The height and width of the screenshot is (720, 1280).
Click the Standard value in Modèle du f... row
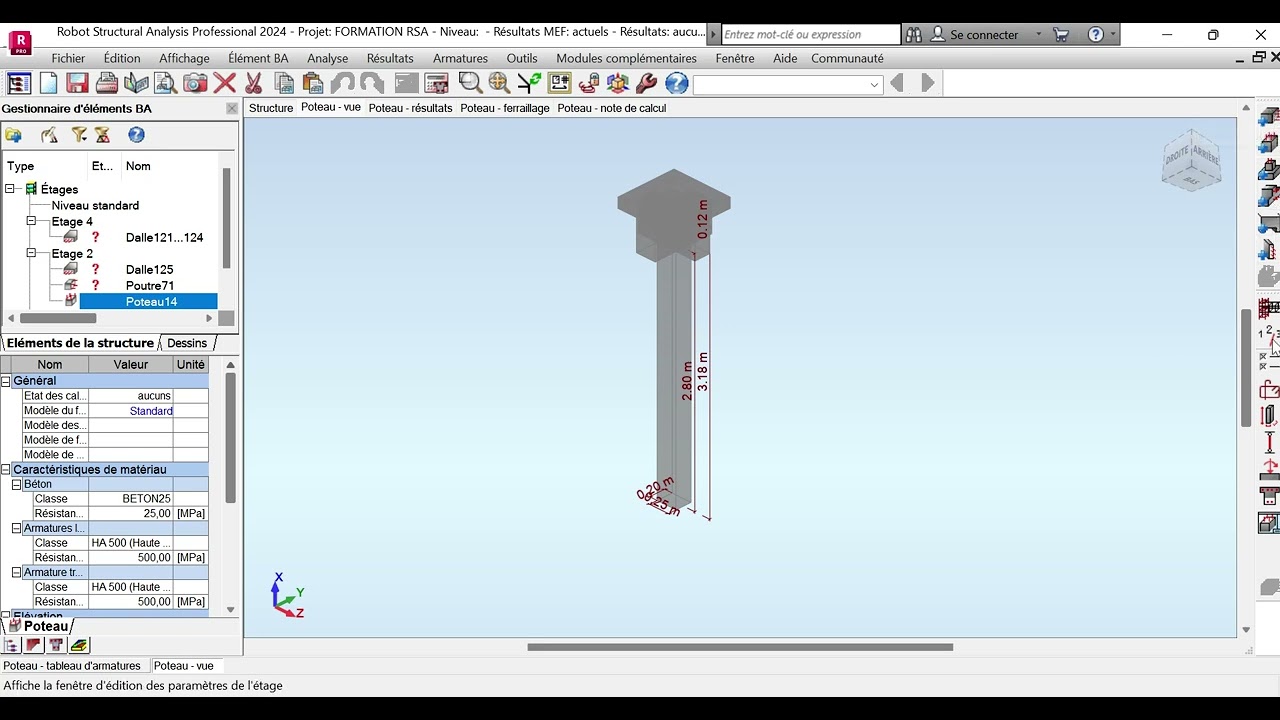tap(131, 411)
